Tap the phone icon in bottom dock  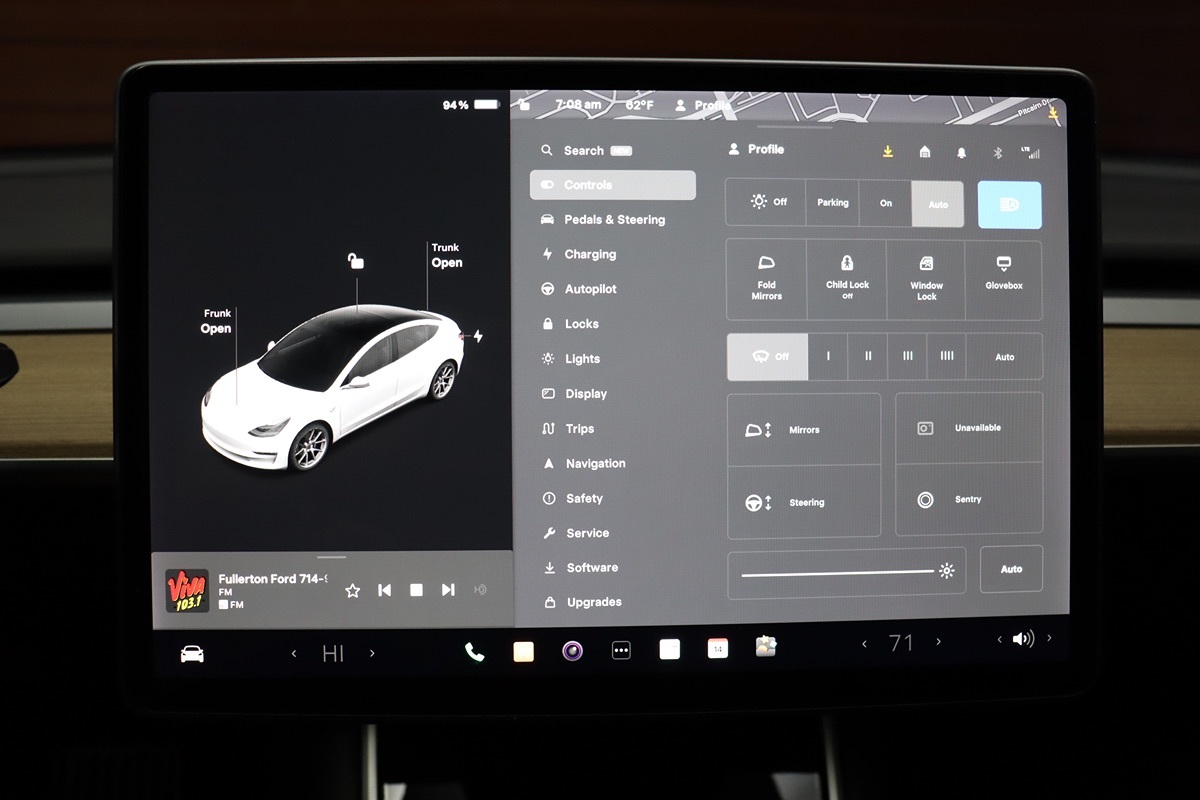pos(474,652)
